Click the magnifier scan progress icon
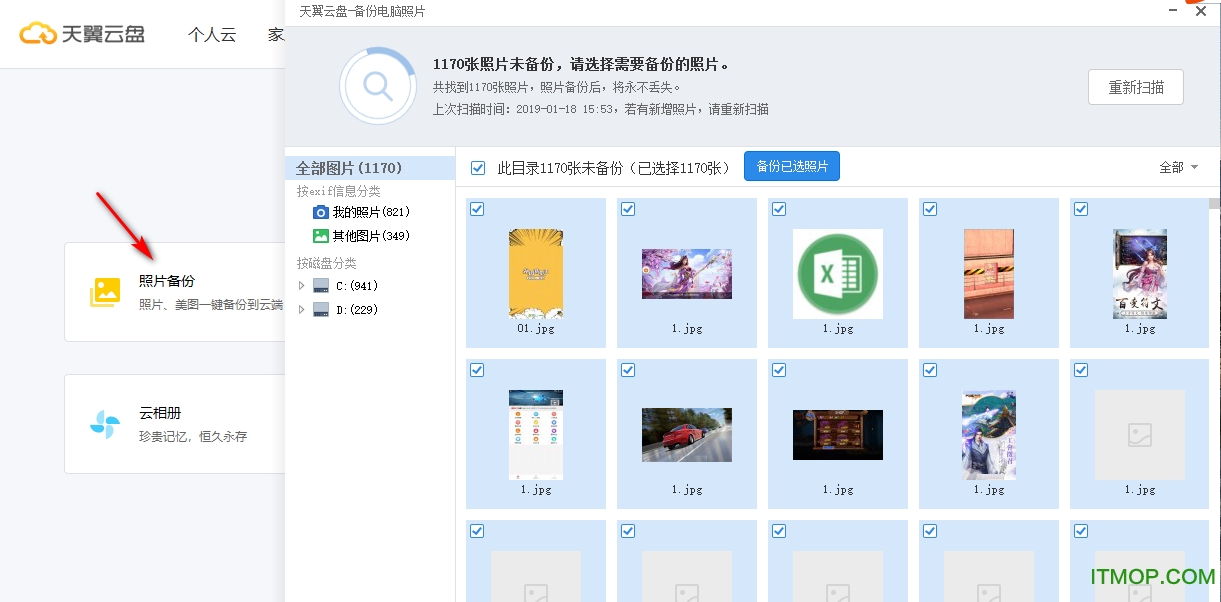This screenshot has height=602, width=1221. (x=377, y=87)
